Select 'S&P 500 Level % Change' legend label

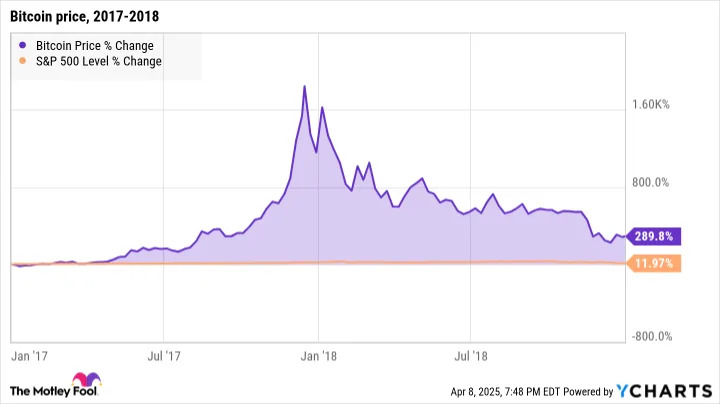pyautogui.click(x=99, y=61)
